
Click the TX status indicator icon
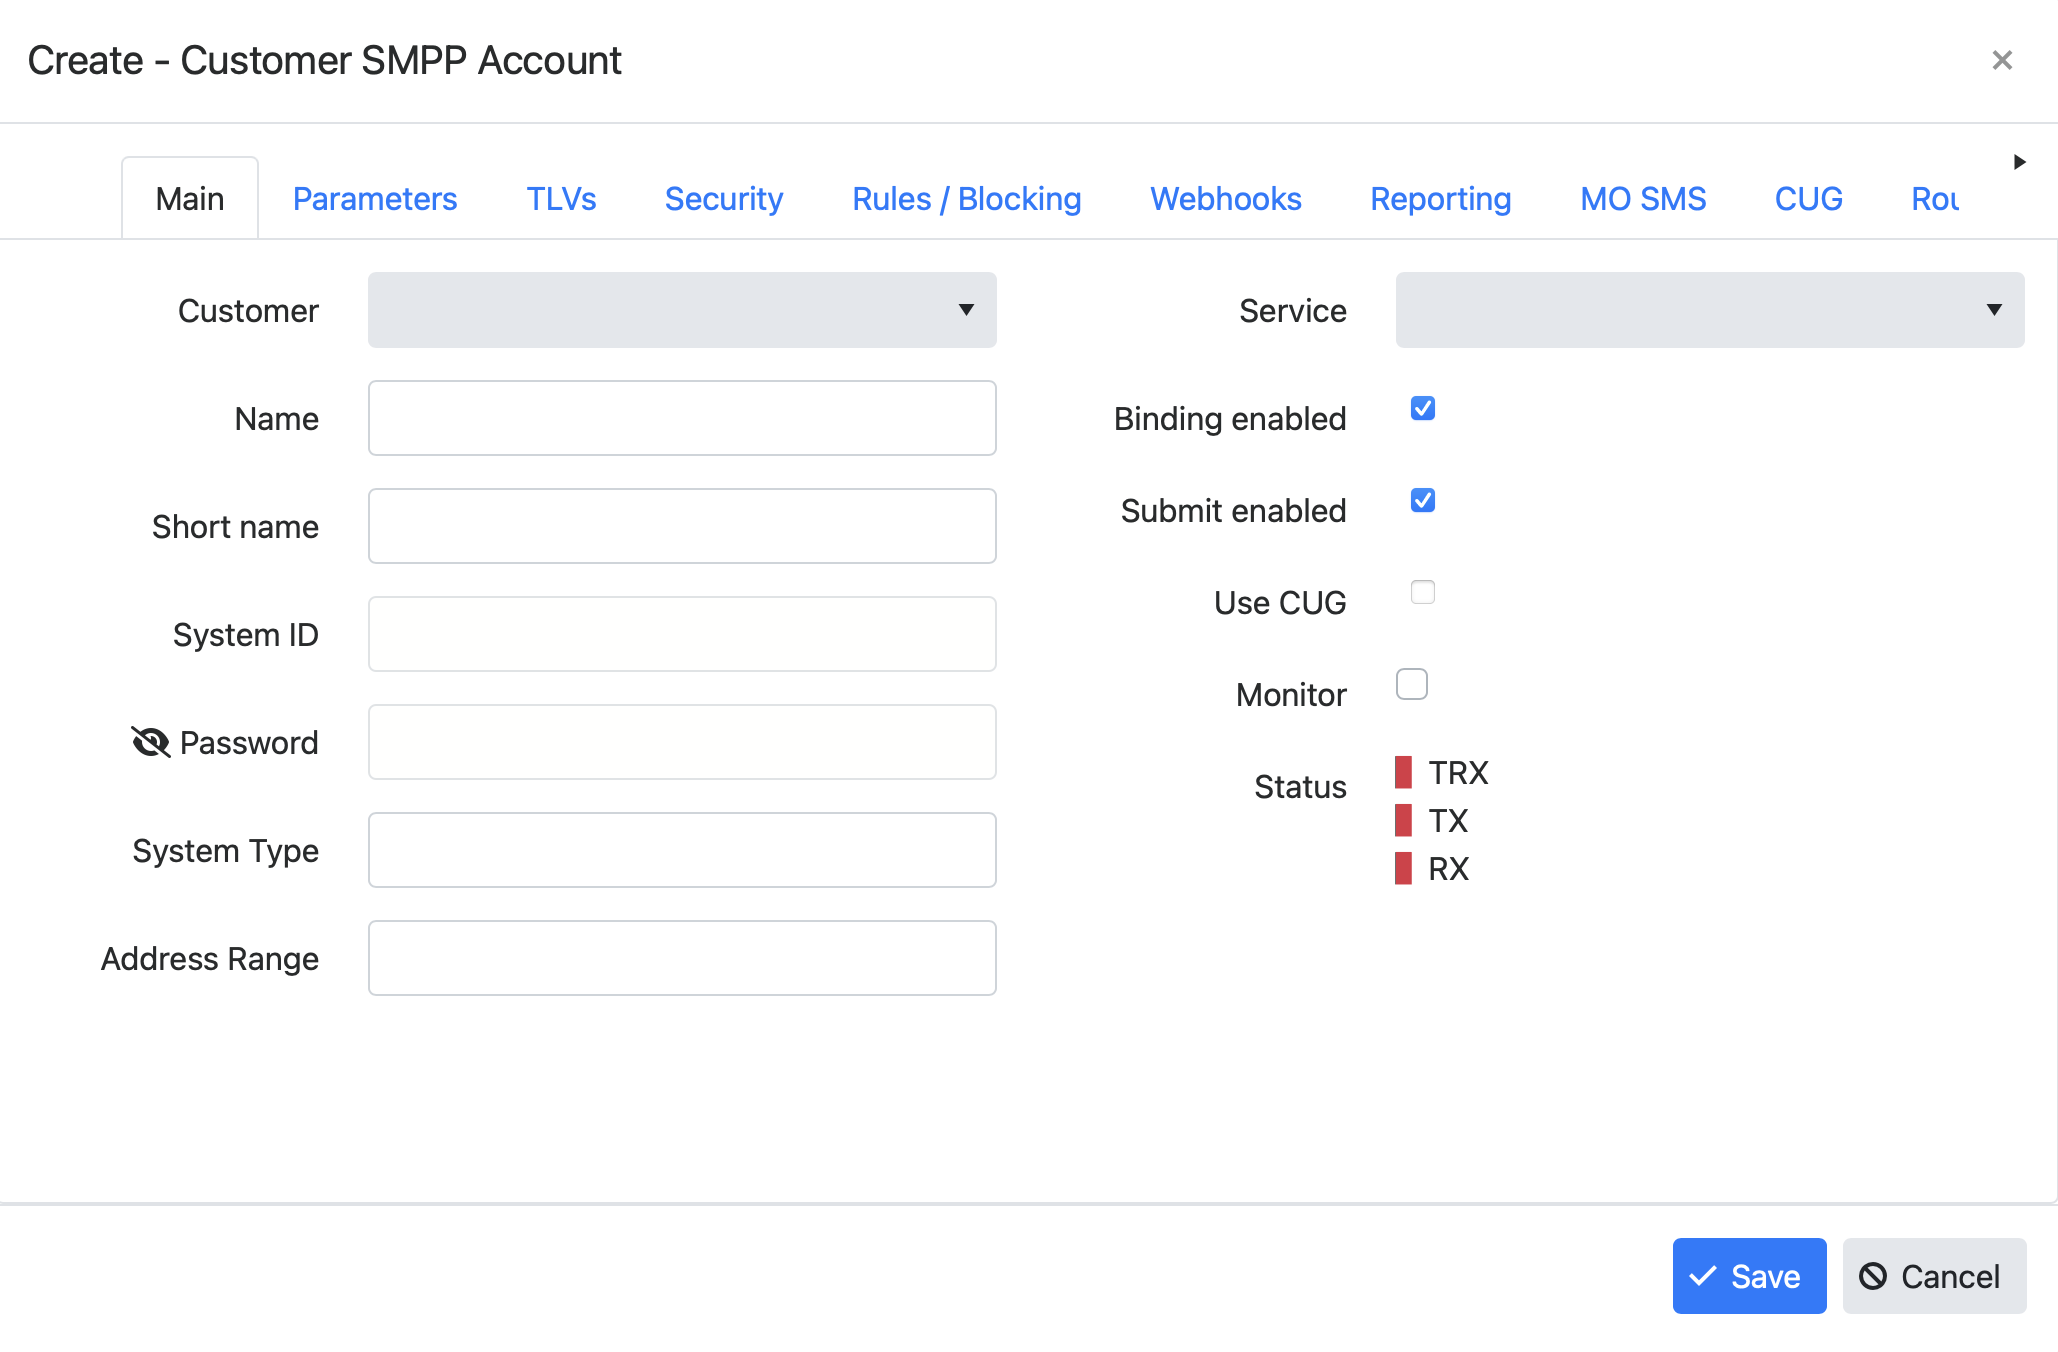tap(1403, 819)
